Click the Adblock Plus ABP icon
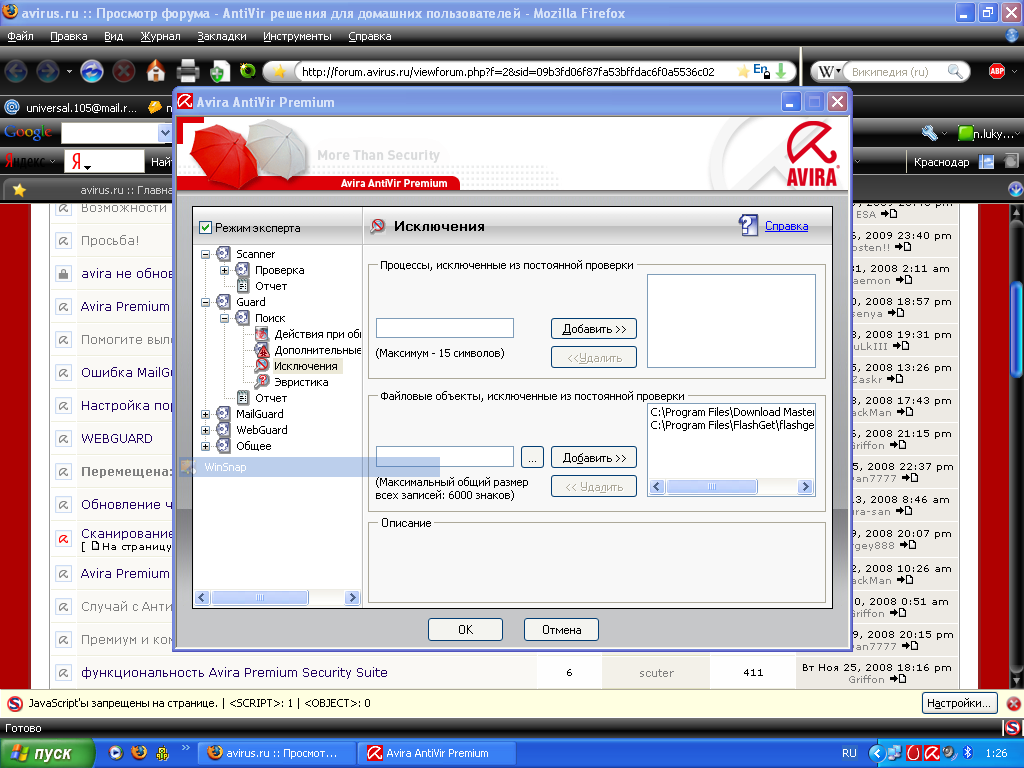Viewport: 1024px width, 768px height. pyautogui.click(x=997, y=71)
